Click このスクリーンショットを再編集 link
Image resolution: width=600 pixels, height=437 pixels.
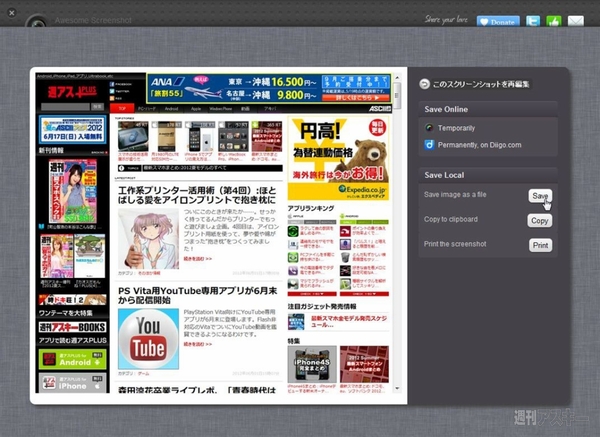coord(481,84)
